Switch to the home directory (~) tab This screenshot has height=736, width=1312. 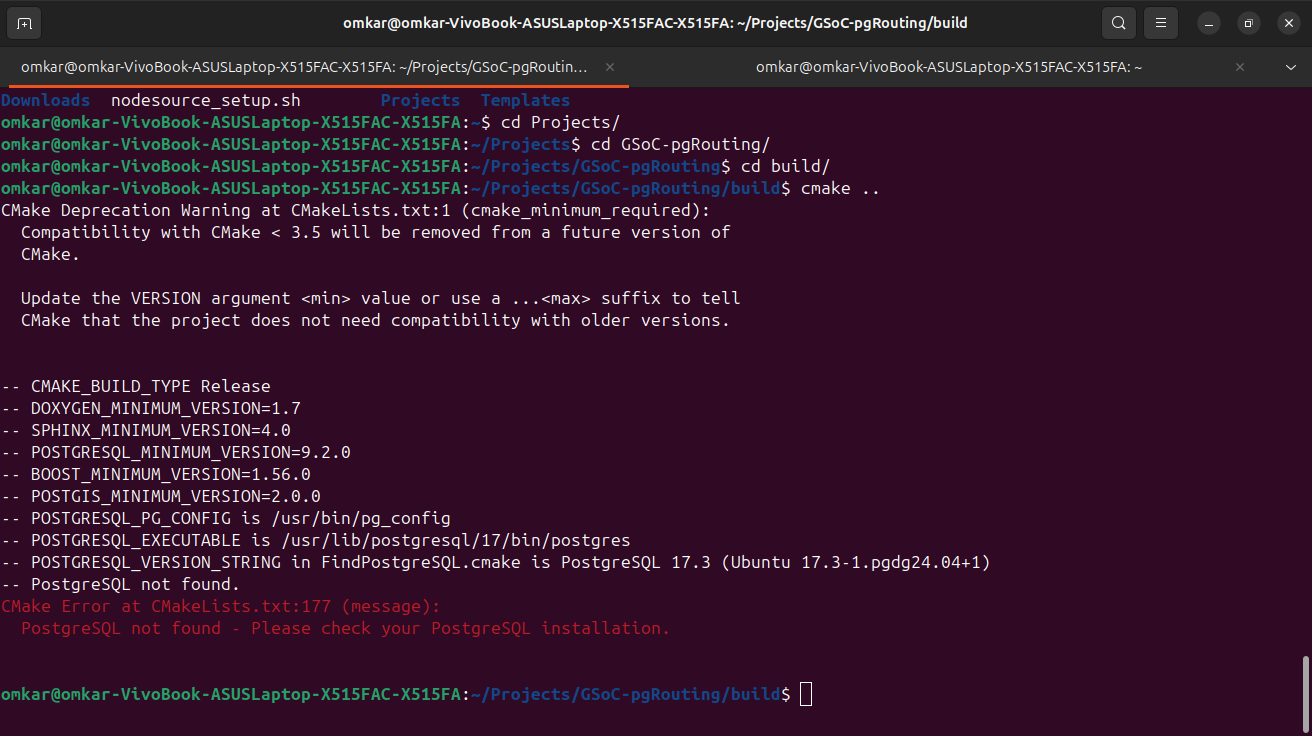click(x=949, y=67)
